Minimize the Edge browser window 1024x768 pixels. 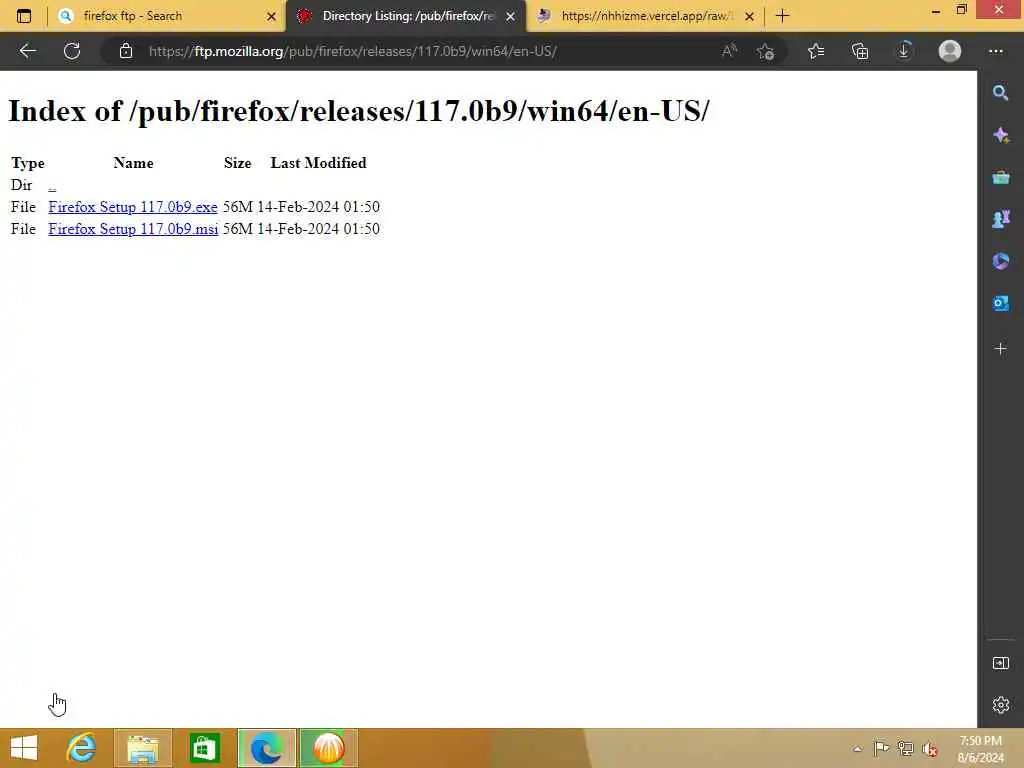pos(936,10)
